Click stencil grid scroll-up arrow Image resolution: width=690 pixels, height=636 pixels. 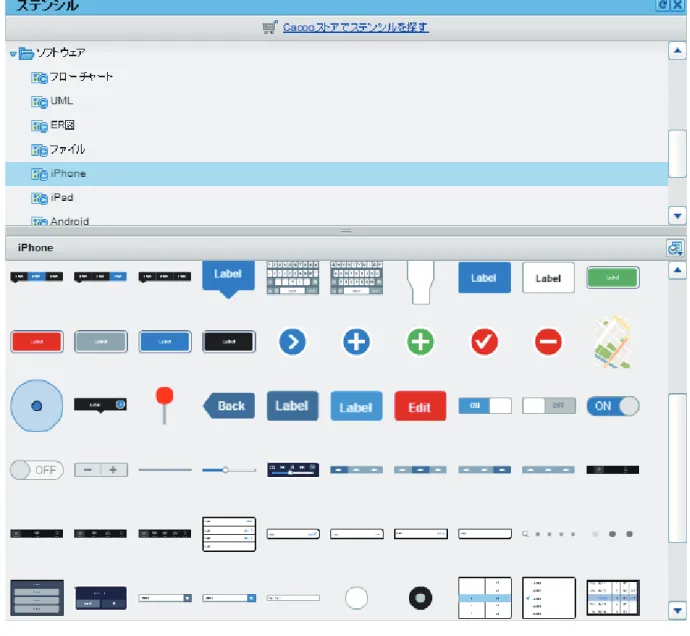click(677, 270)
